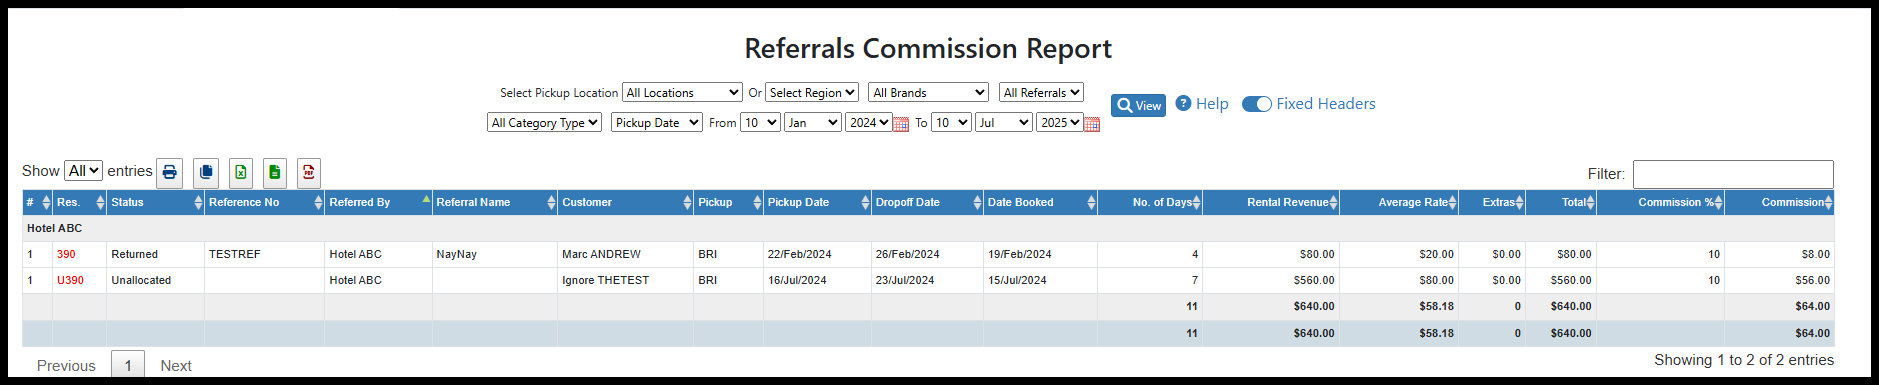
Task: Open reservation 390 link
Action: (x=66, y=254)
